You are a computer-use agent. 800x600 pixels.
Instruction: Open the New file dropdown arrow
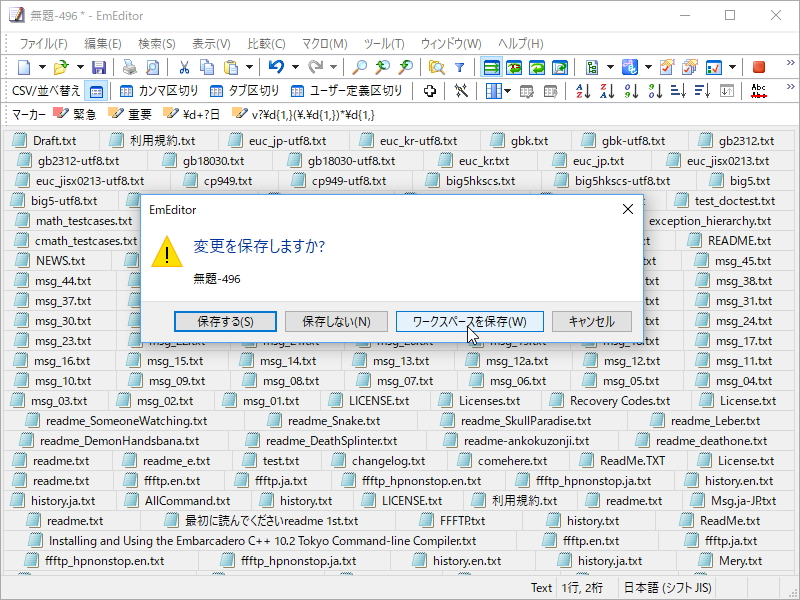pos(42,67)
